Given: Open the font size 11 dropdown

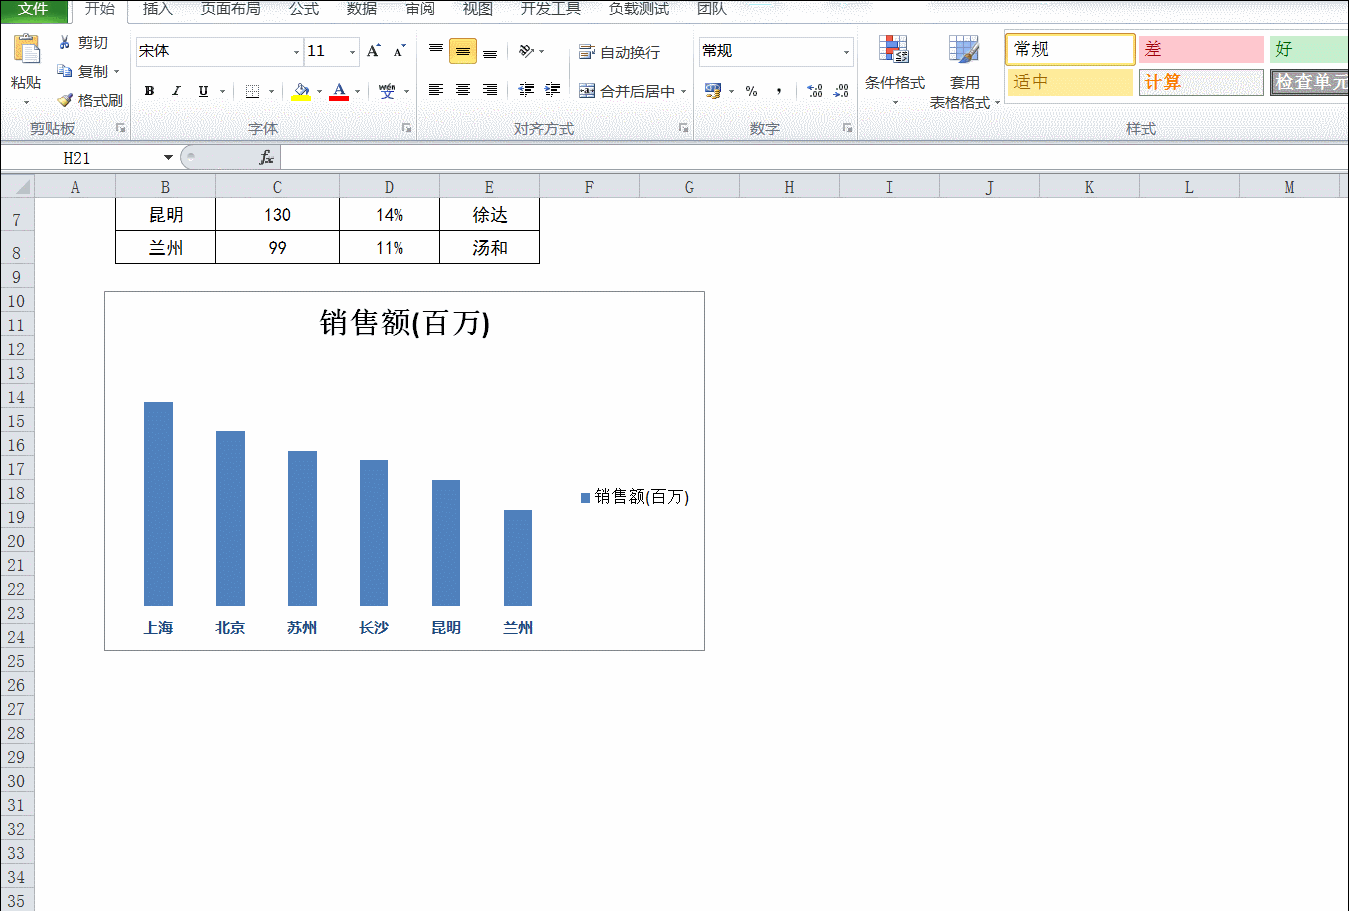Looking at the screenshot, I should pyautogui.click(x=352, y=52).
